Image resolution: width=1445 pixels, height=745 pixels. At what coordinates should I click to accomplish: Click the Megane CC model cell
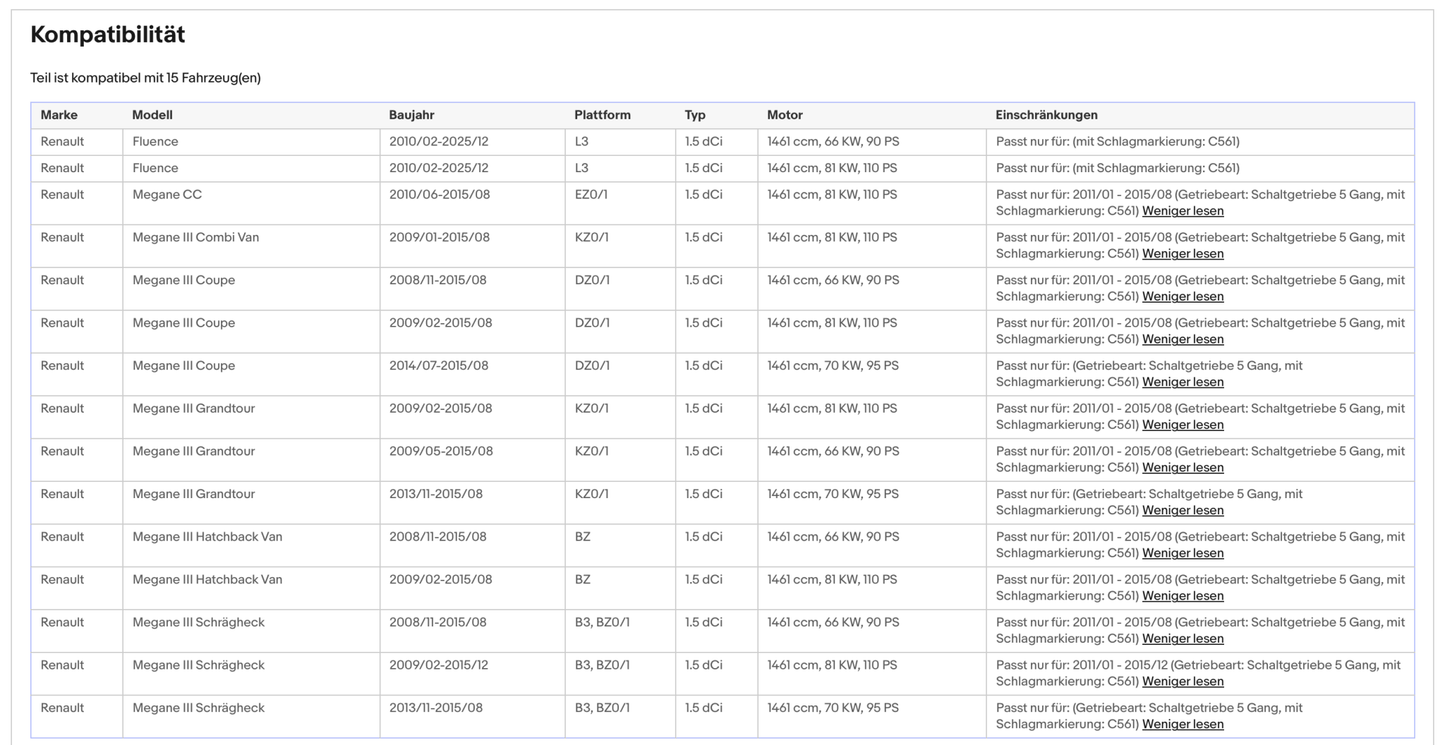(x=167, y=195)
